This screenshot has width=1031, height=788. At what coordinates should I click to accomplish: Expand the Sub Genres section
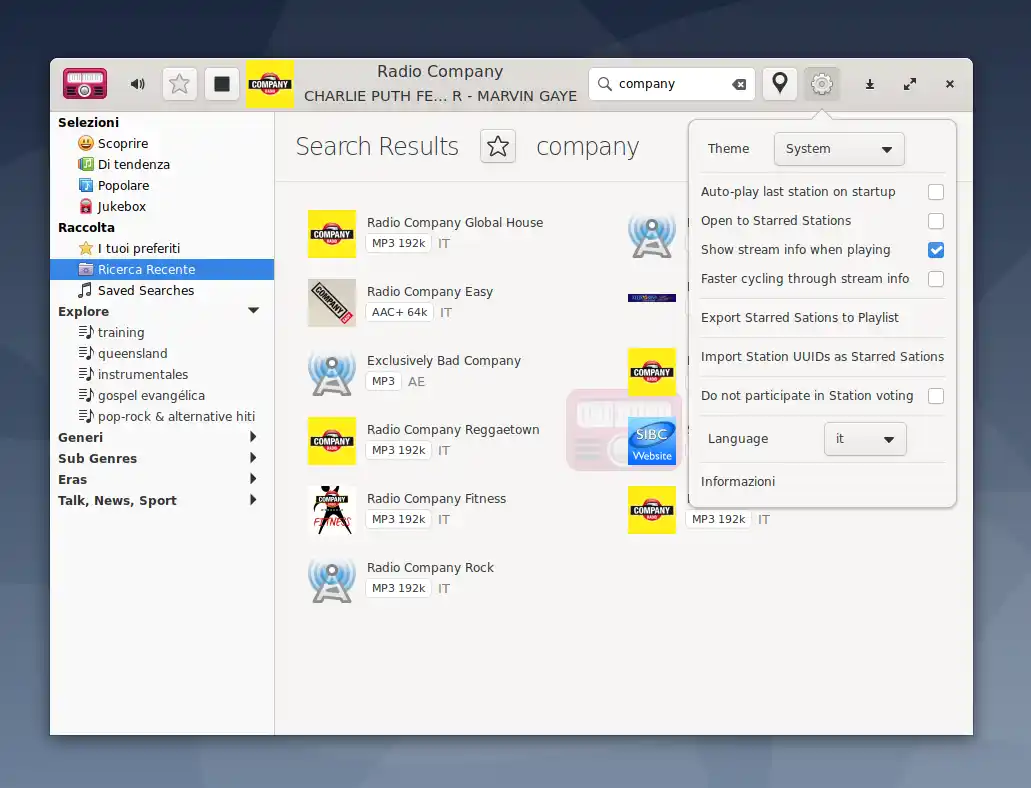tap(253, 458)
